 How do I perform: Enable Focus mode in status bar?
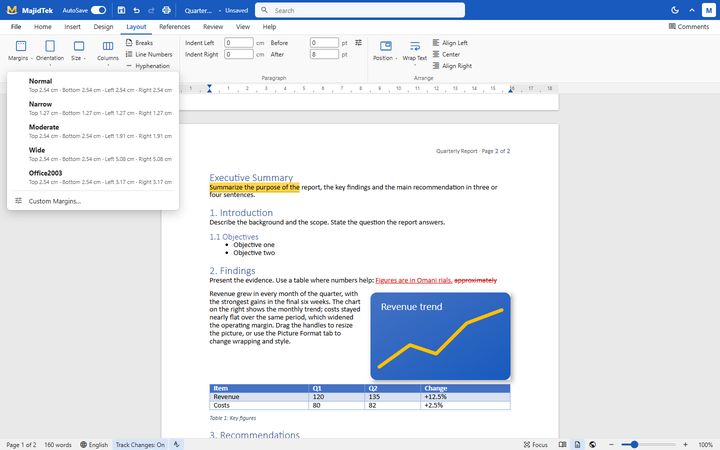tap(535, 444)
